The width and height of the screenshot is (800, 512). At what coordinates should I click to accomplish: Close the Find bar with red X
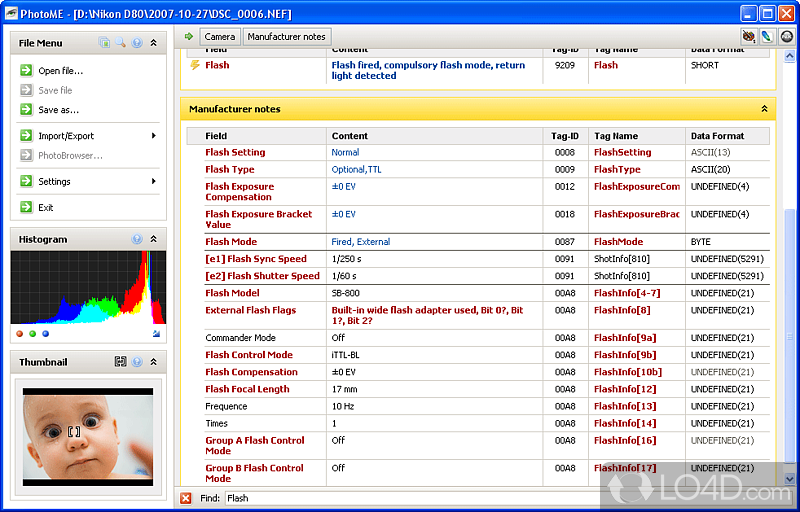pos(186,498)
